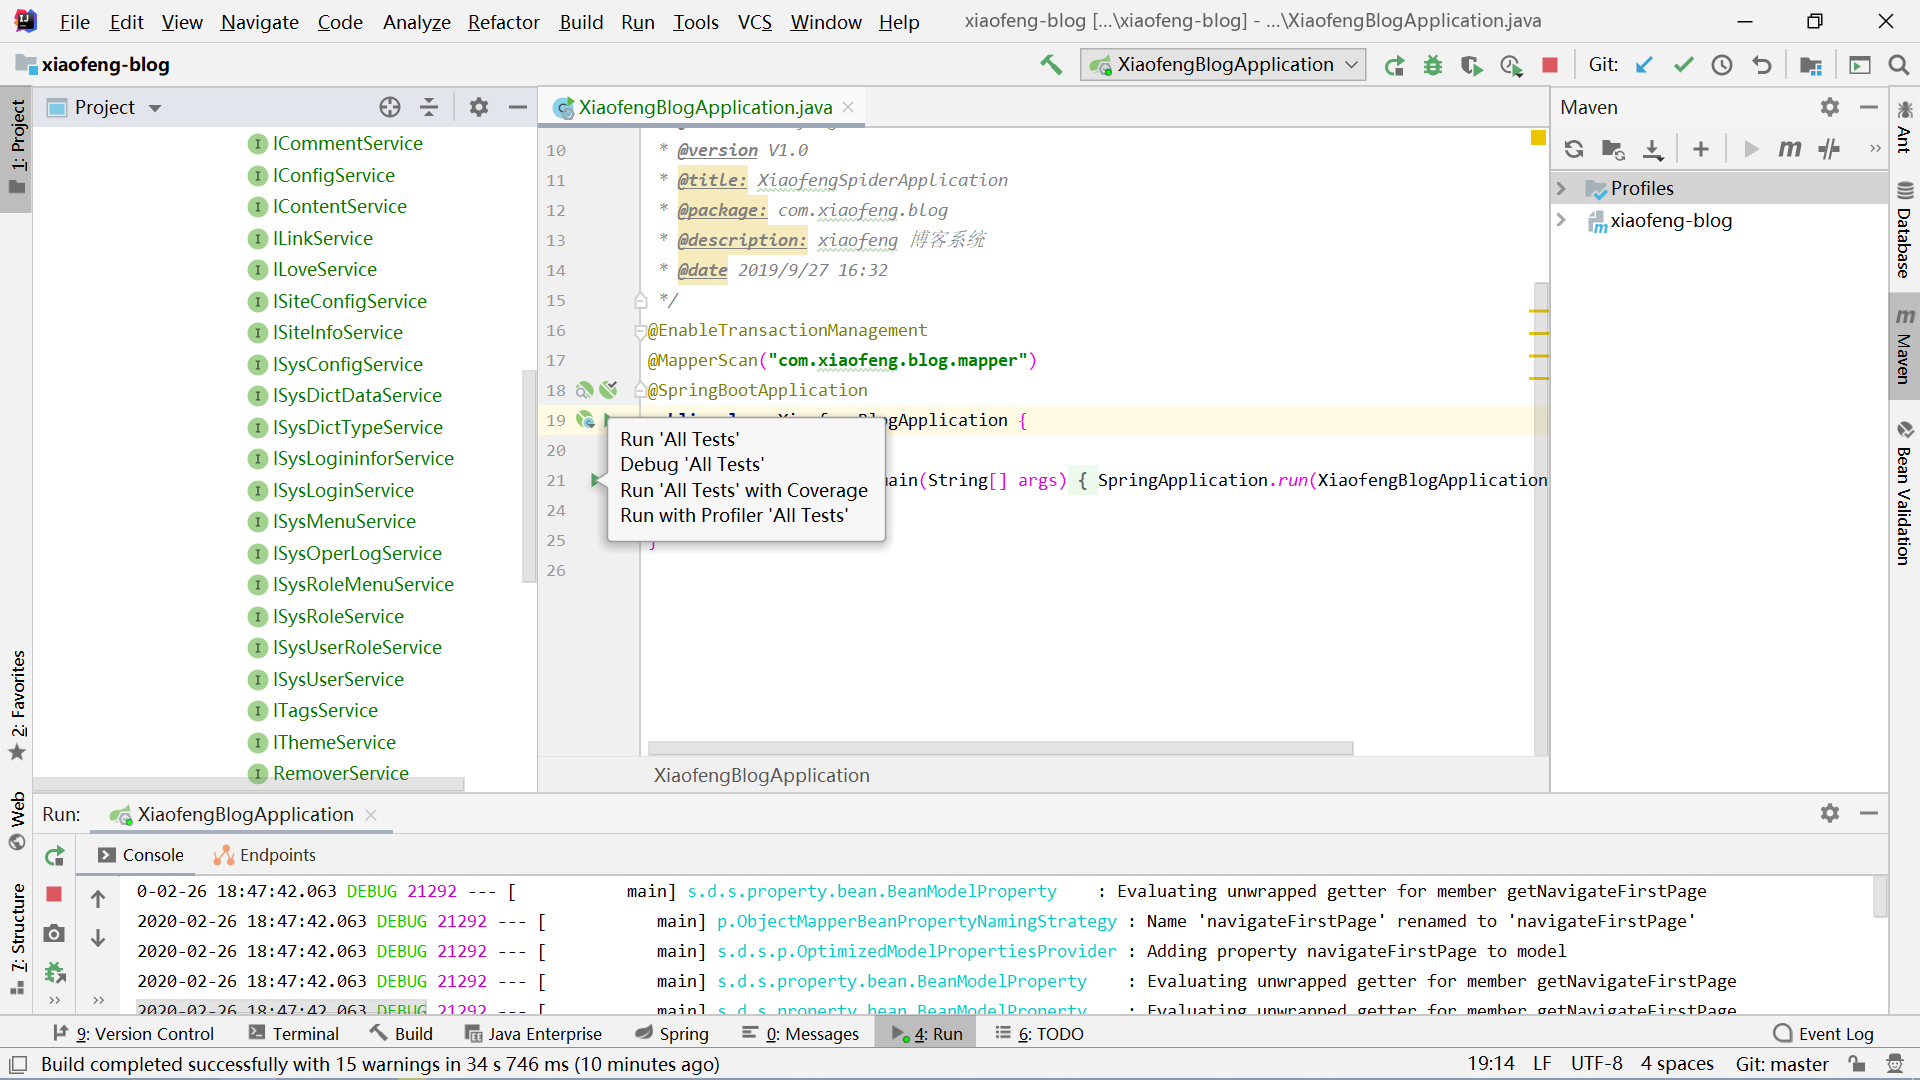Toggle the Maven side tool window
This screenshot has height=1080, width=1920.
[x=1904, y=345]
